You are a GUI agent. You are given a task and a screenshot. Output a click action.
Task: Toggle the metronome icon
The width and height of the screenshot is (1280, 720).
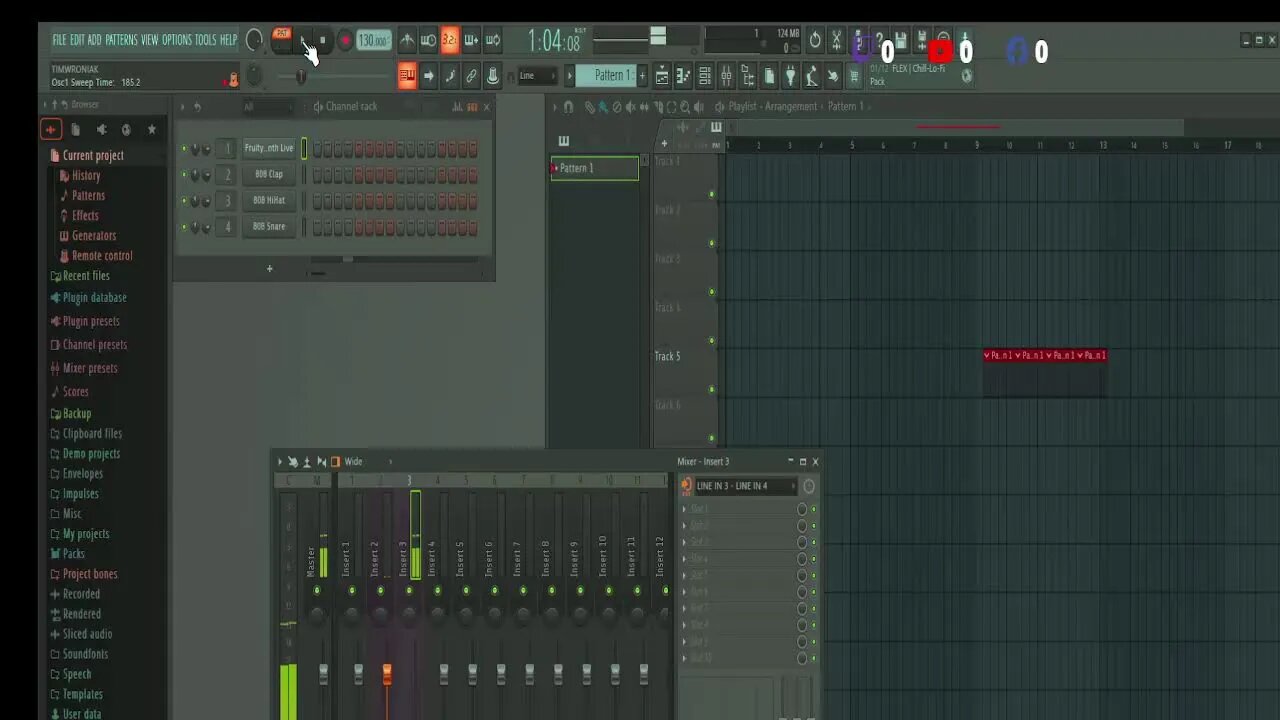[x=407, y=41]
